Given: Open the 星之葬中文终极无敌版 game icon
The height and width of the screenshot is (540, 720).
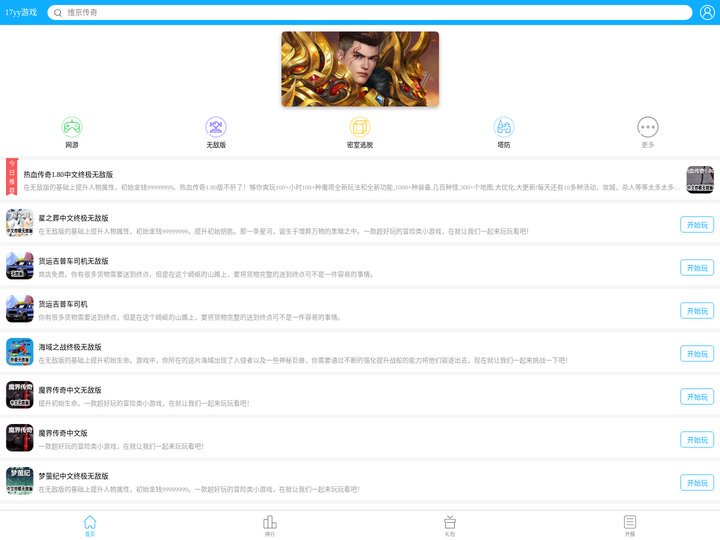Looking at the screenshot, I should point(20,223).
